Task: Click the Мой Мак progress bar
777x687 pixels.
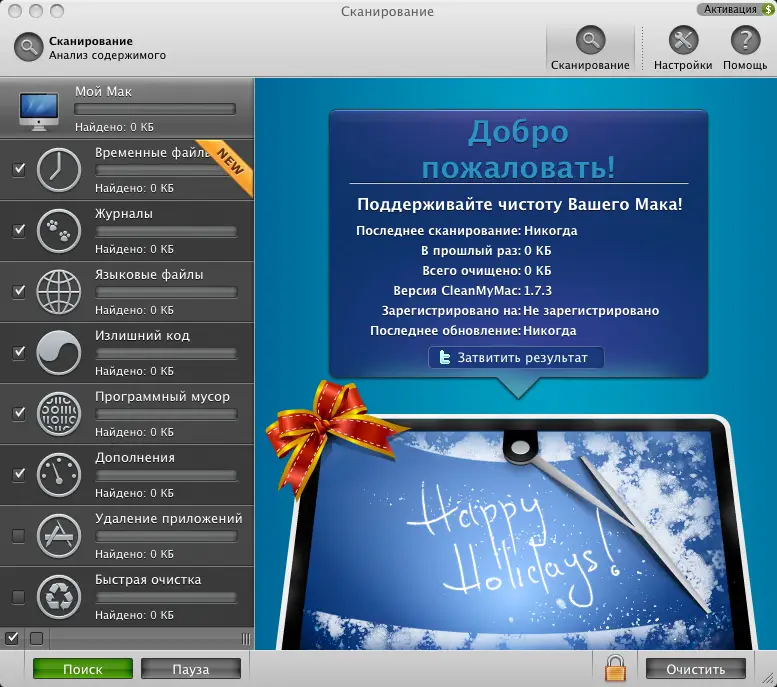Action: click(155, 109)
